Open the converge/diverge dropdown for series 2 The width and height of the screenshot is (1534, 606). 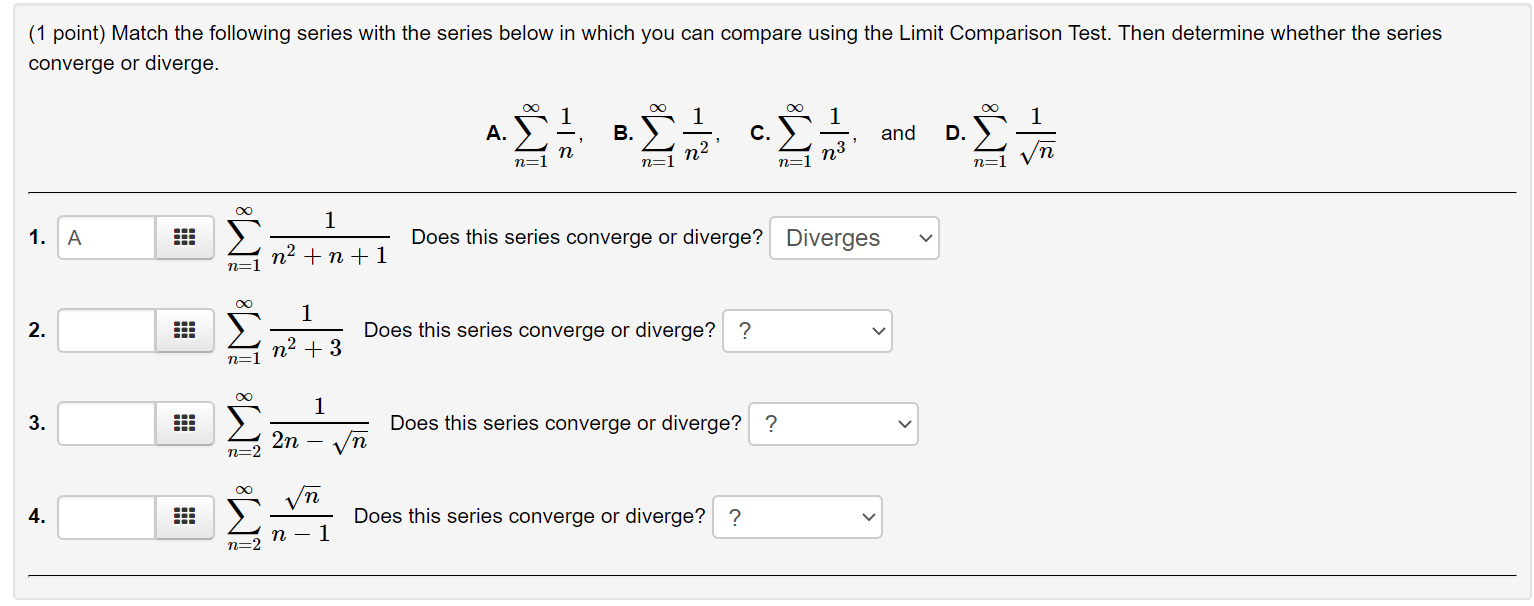tap(807, 330)
